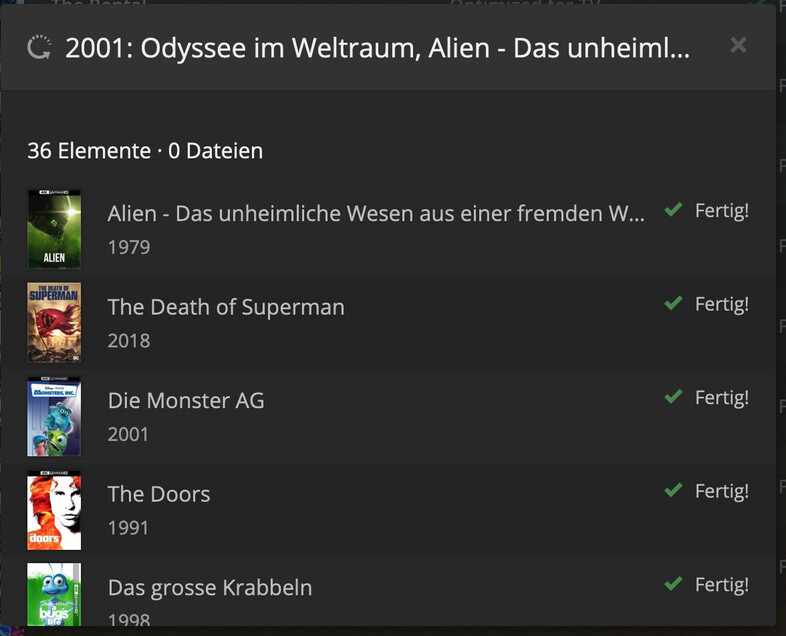
Task: Open the Die Monster AG title
Action: click(x=186, y=401)
